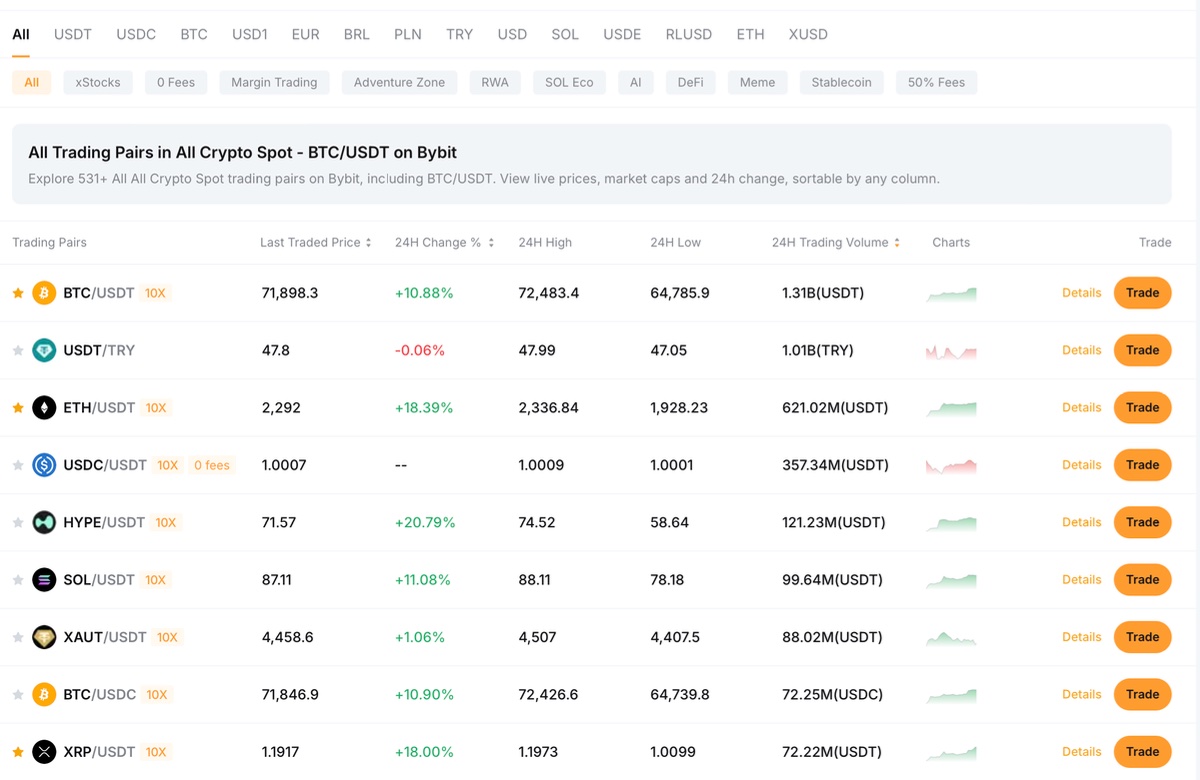Toggle favorite star for USDT/TRY
1200x780 pixels.
tap(18, 350)
